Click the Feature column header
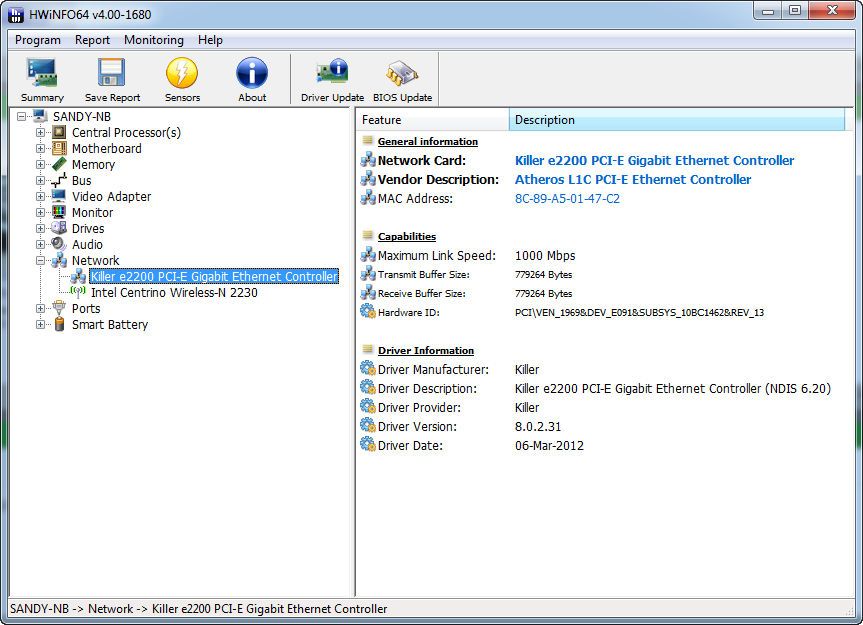 pyautogui.click(x=432, y=120)
